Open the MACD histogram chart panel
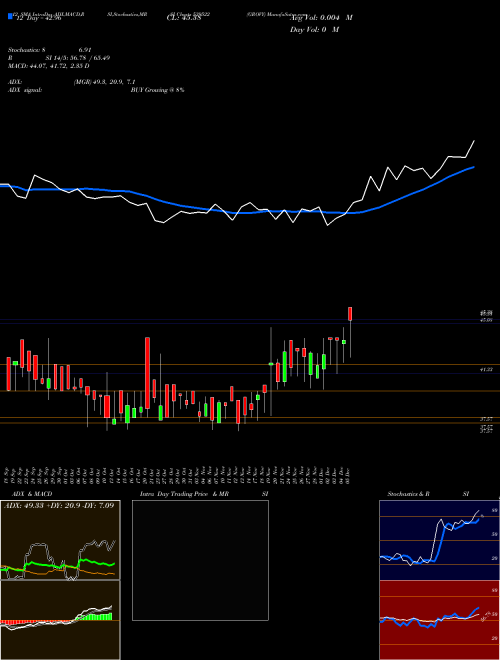 [x=60, y=620]
